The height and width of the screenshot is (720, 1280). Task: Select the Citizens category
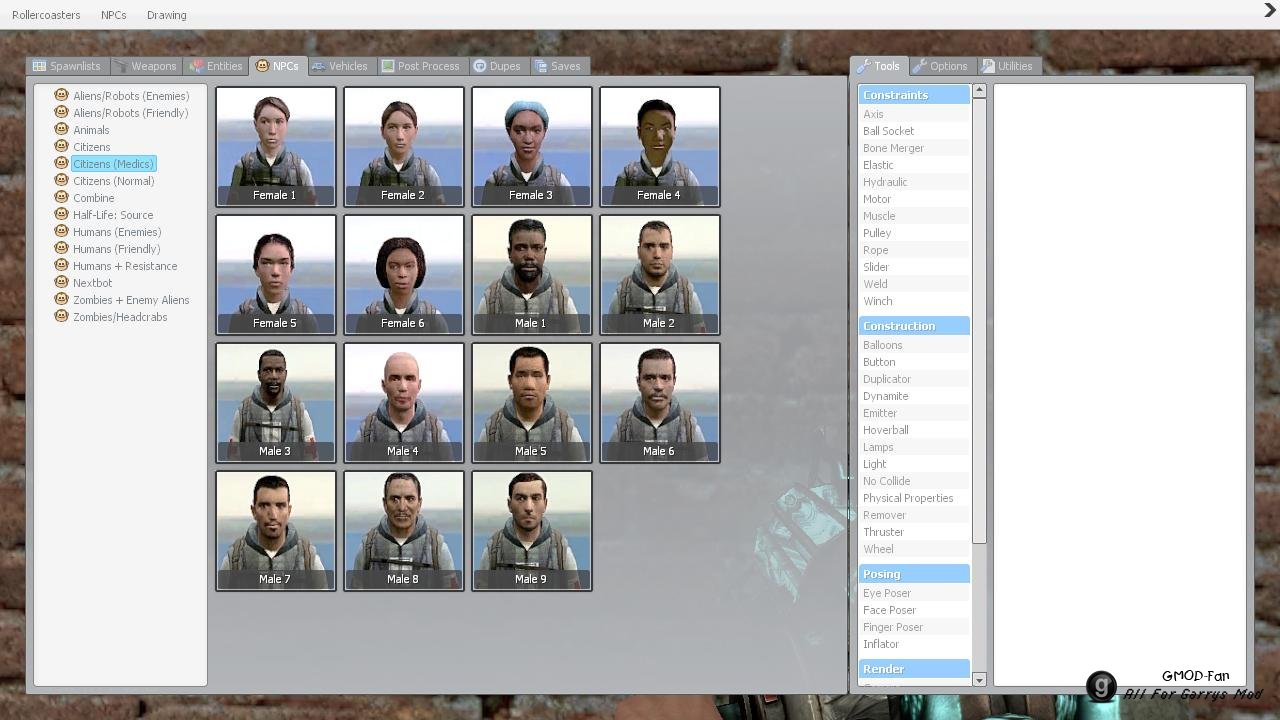pyautogui.click(x=91, y=147)
